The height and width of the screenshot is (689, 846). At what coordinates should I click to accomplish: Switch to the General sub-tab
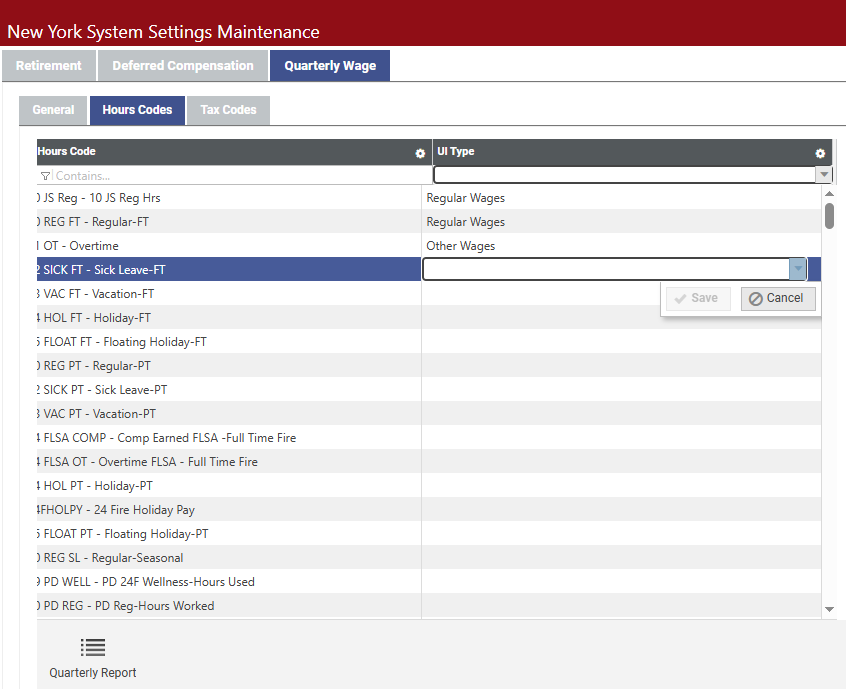pyautogui.click(x=53, y=110)
